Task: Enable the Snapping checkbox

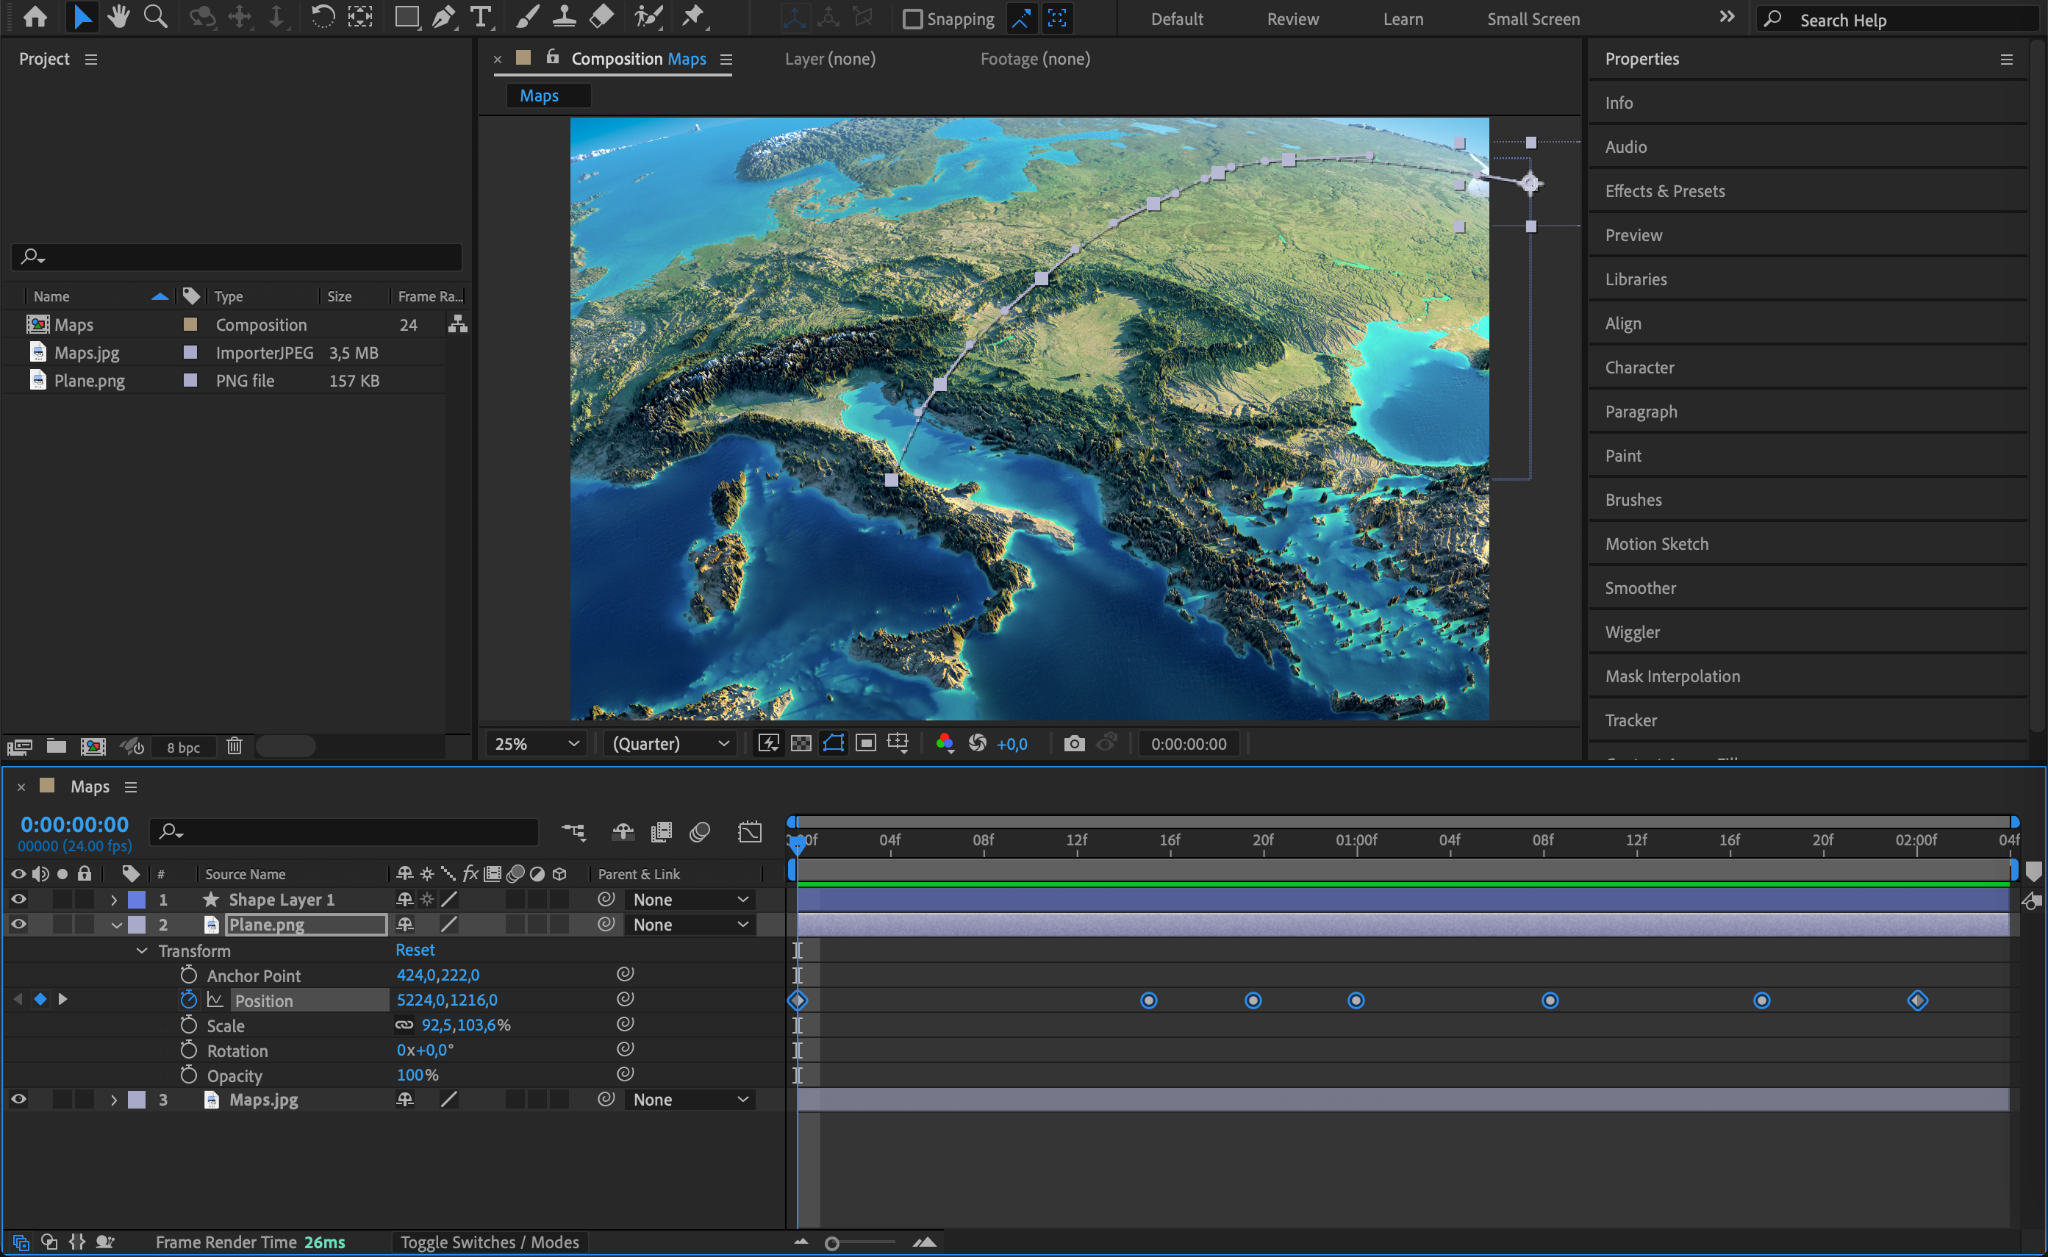Action: (x=912, y=19)
